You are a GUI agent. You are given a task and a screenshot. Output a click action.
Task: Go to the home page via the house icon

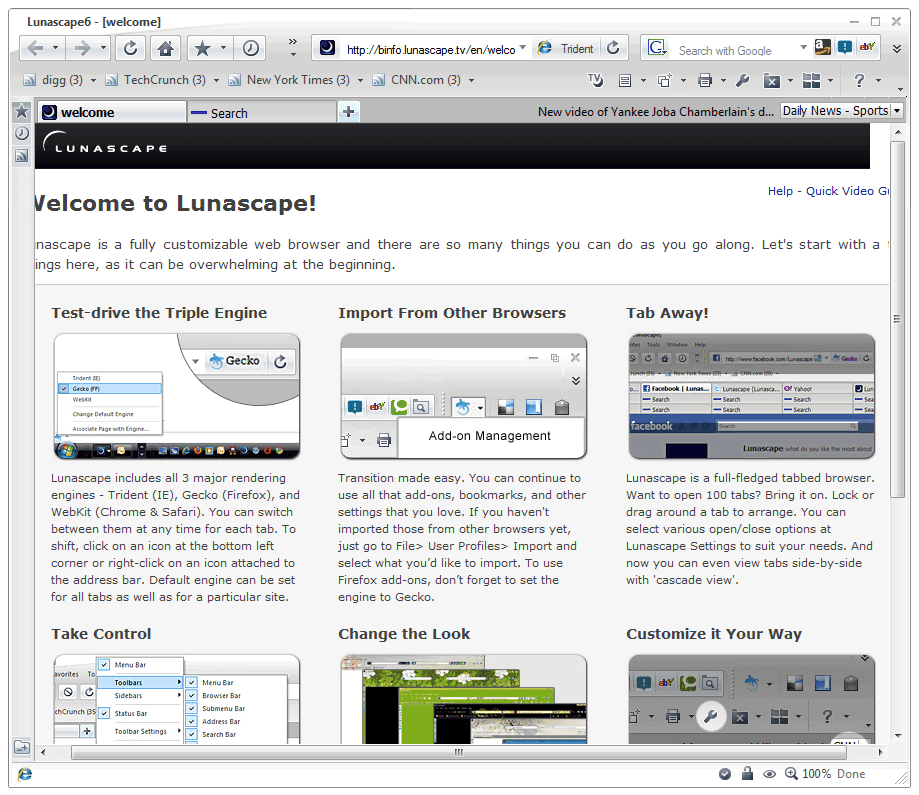click(x=166, y=48)
